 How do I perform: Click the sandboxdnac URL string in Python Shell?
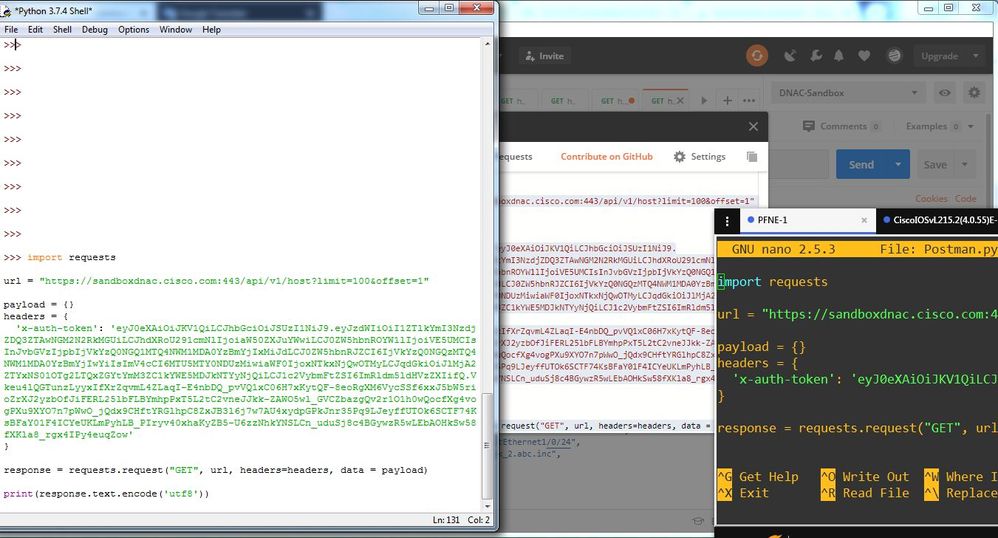[234, 281]
